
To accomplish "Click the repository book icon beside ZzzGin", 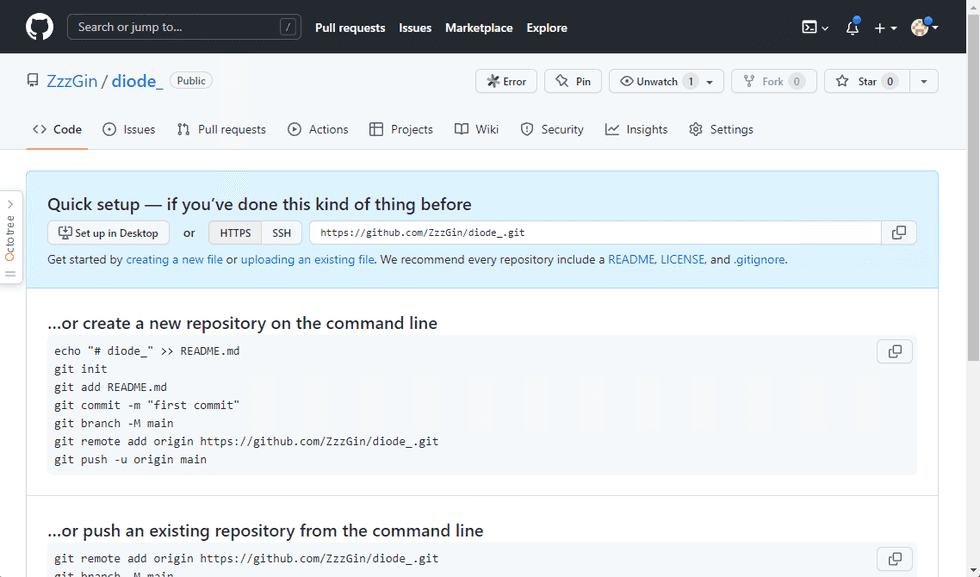I will point(32,81).
